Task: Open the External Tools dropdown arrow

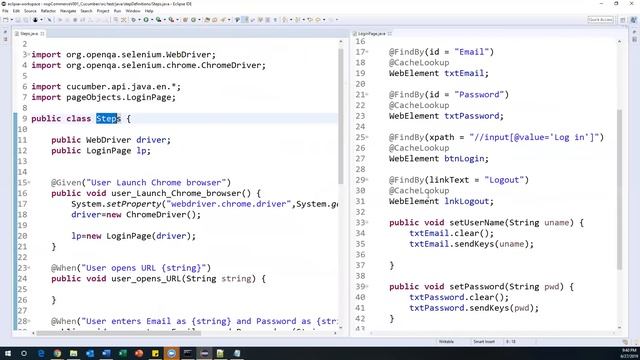Action: point(177,20)
